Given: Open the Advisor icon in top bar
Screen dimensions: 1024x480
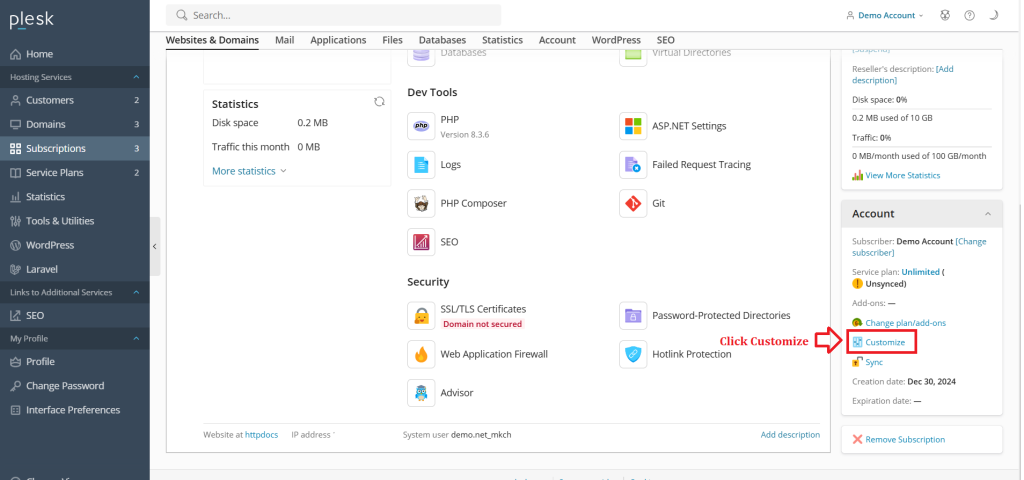Looking at the screenshot, I should (x=945, y=15).
